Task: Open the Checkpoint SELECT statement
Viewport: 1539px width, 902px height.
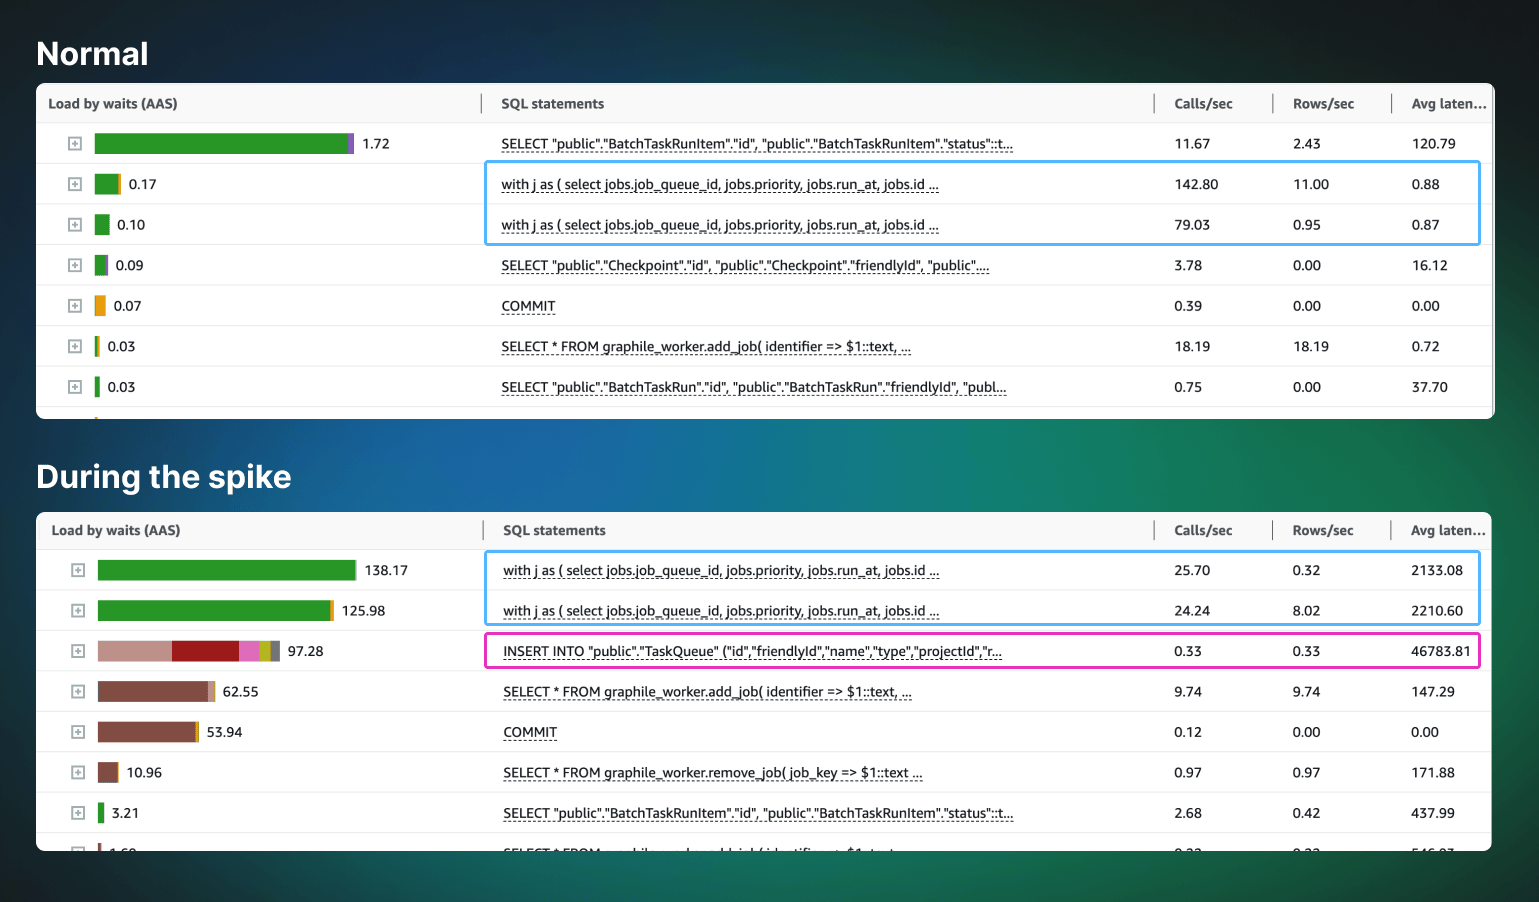Action: (745, 266)
